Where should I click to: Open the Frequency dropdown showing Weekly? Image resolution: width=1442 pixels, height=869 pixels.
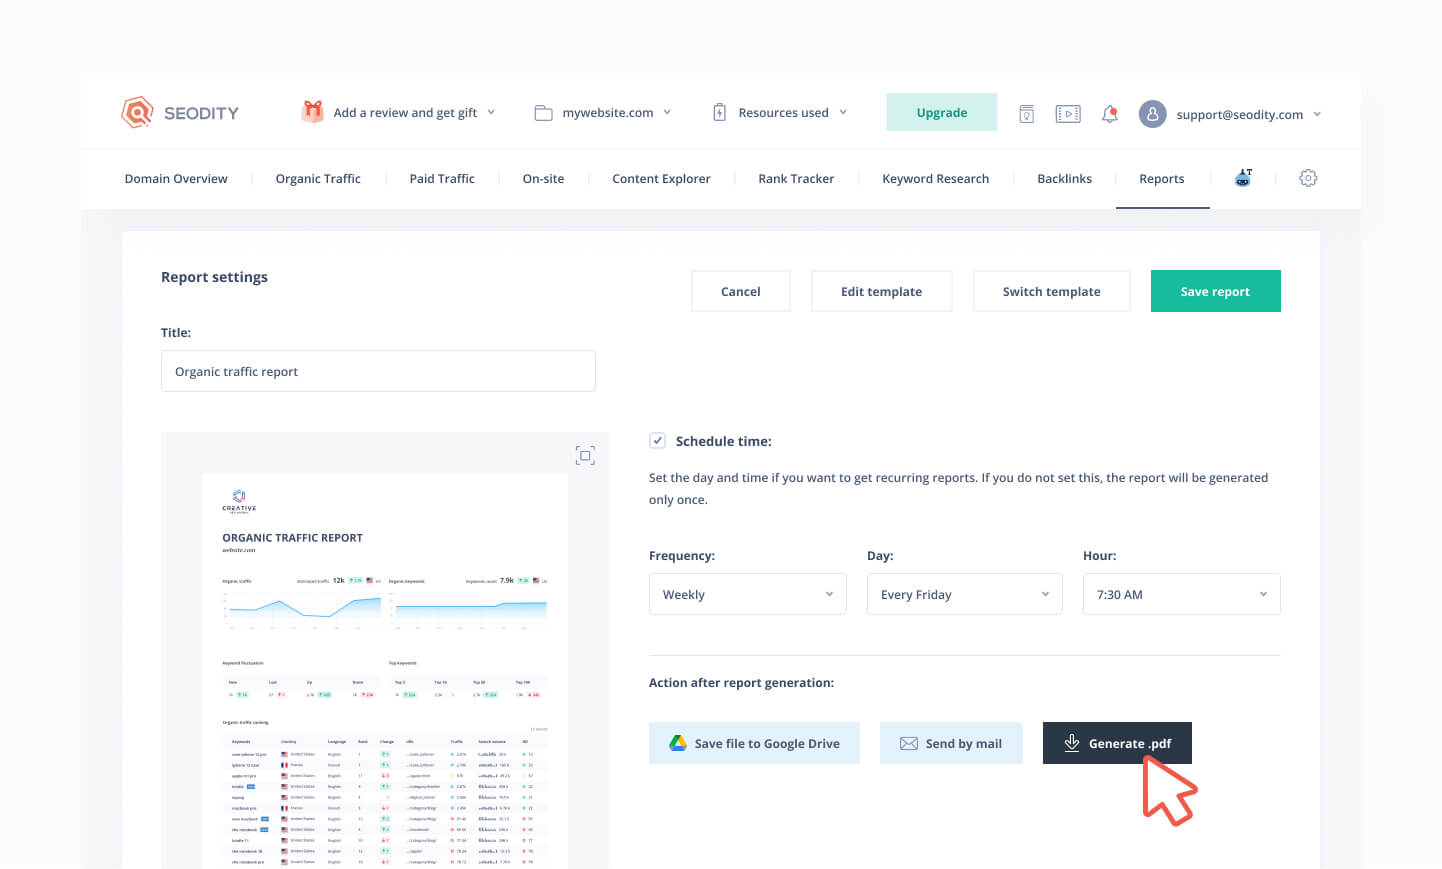tap(748, 594)
